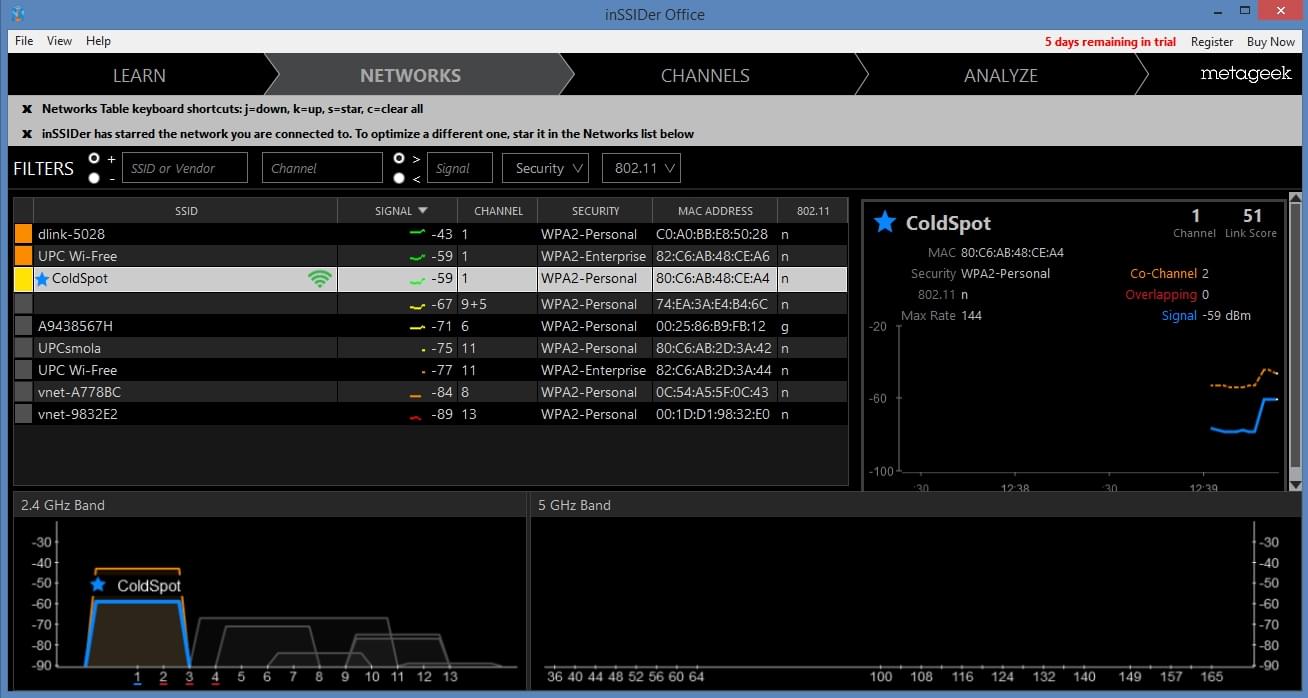
Task: Click the Overlapping label in details panel
Action: click(1161, 294)
